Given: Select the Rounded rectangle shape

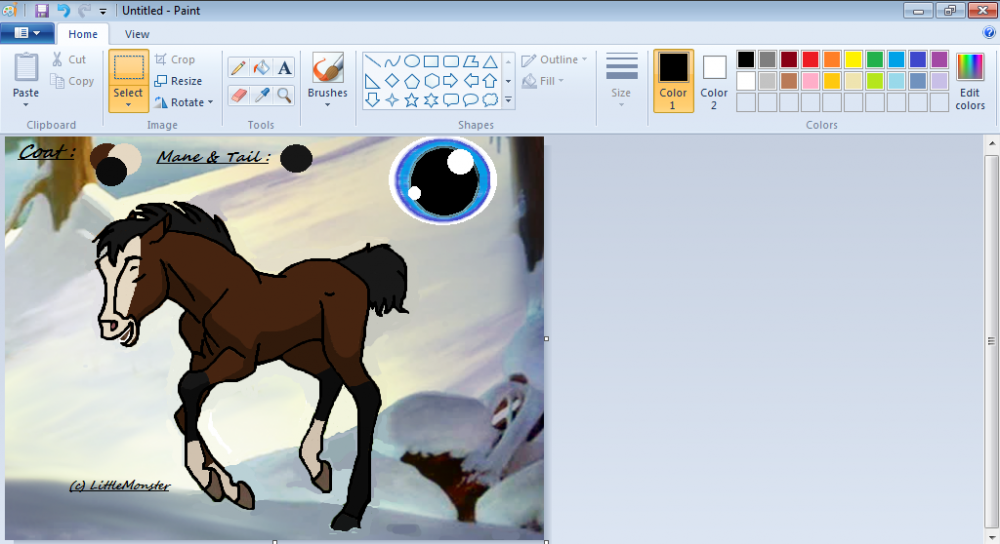Looking at the screenshot, I should point(451,62).
